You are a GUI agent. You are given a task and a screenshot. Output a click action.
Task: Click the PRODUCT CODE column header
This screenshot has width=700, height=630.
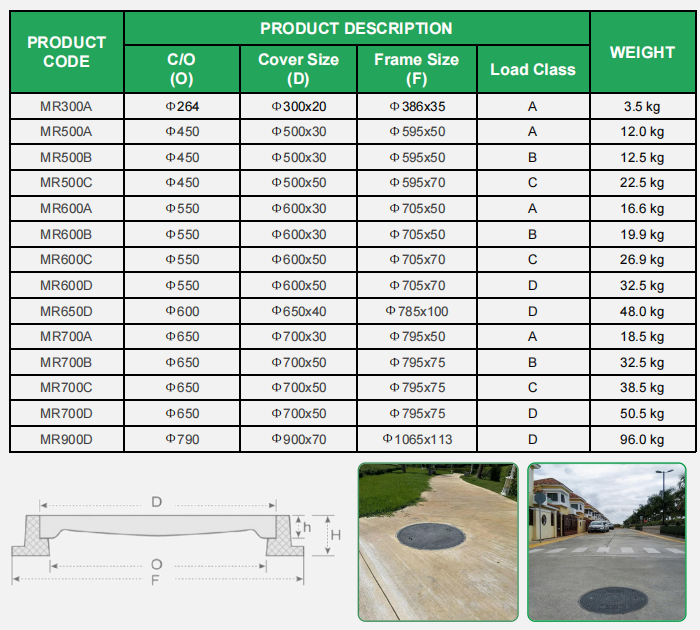pyautogui.click(x=66, y=52)
